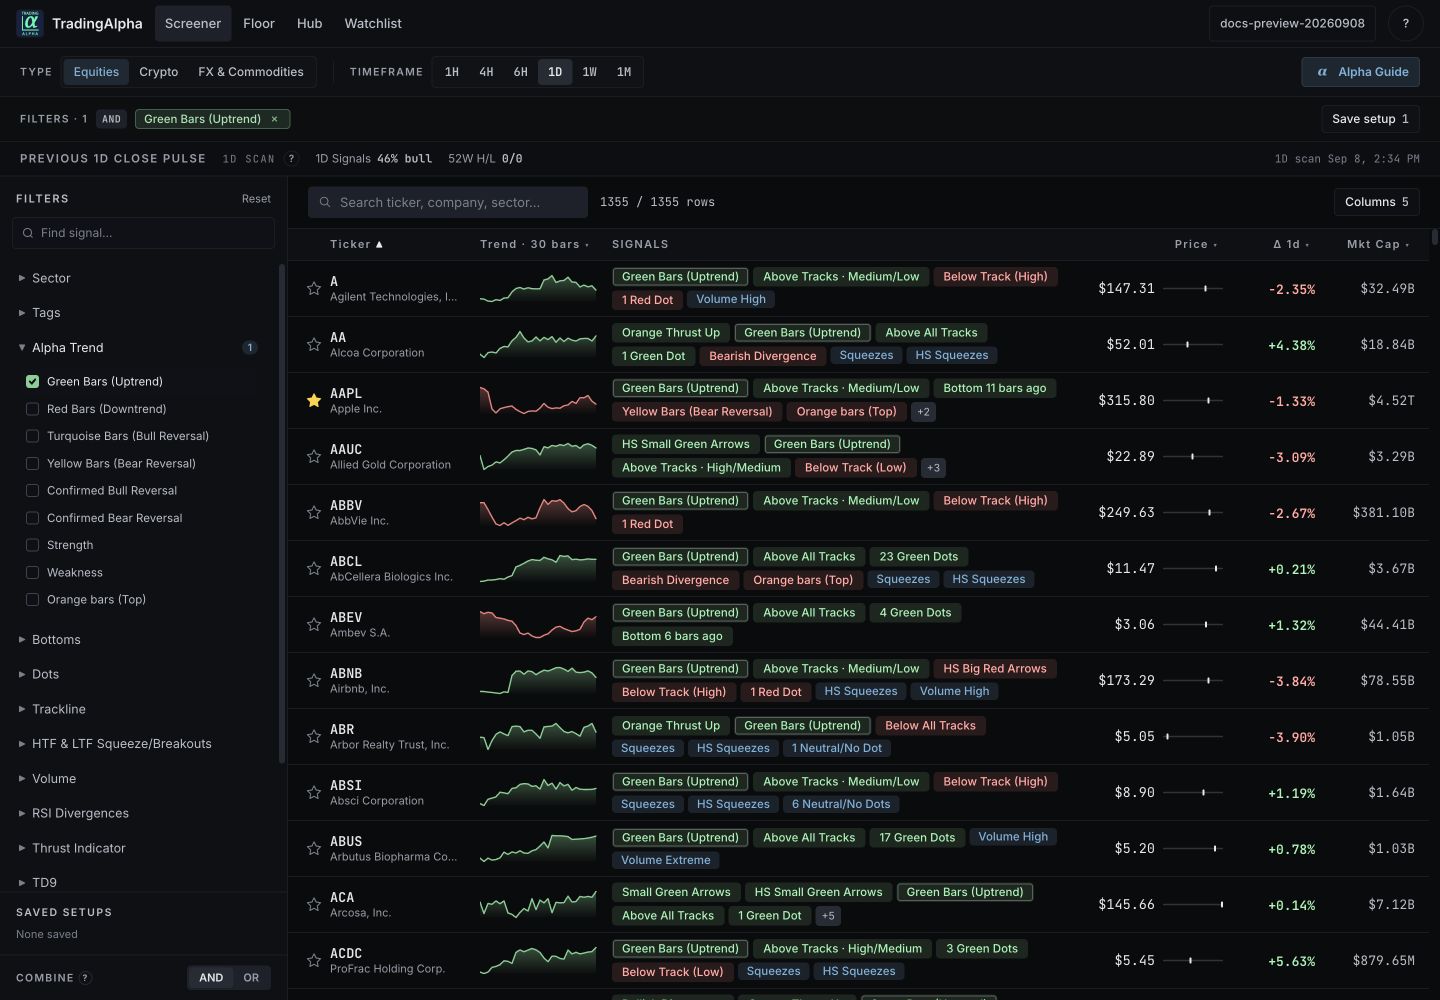Select the 4H timeframe
The height and width of the screenshot is (1000, 1440).
[486, 72]
